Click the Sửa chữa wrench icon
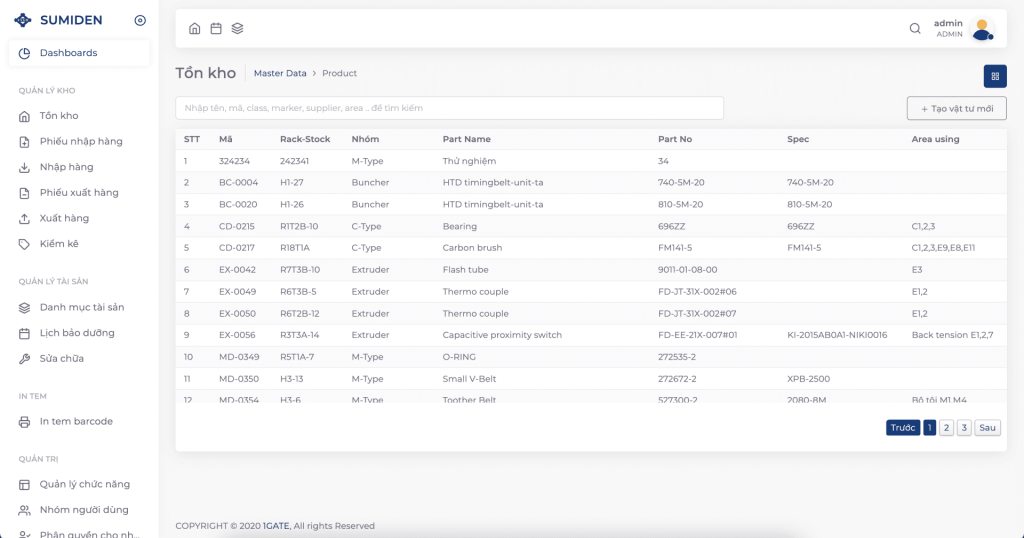1024x538 pixels. (24, 359)
